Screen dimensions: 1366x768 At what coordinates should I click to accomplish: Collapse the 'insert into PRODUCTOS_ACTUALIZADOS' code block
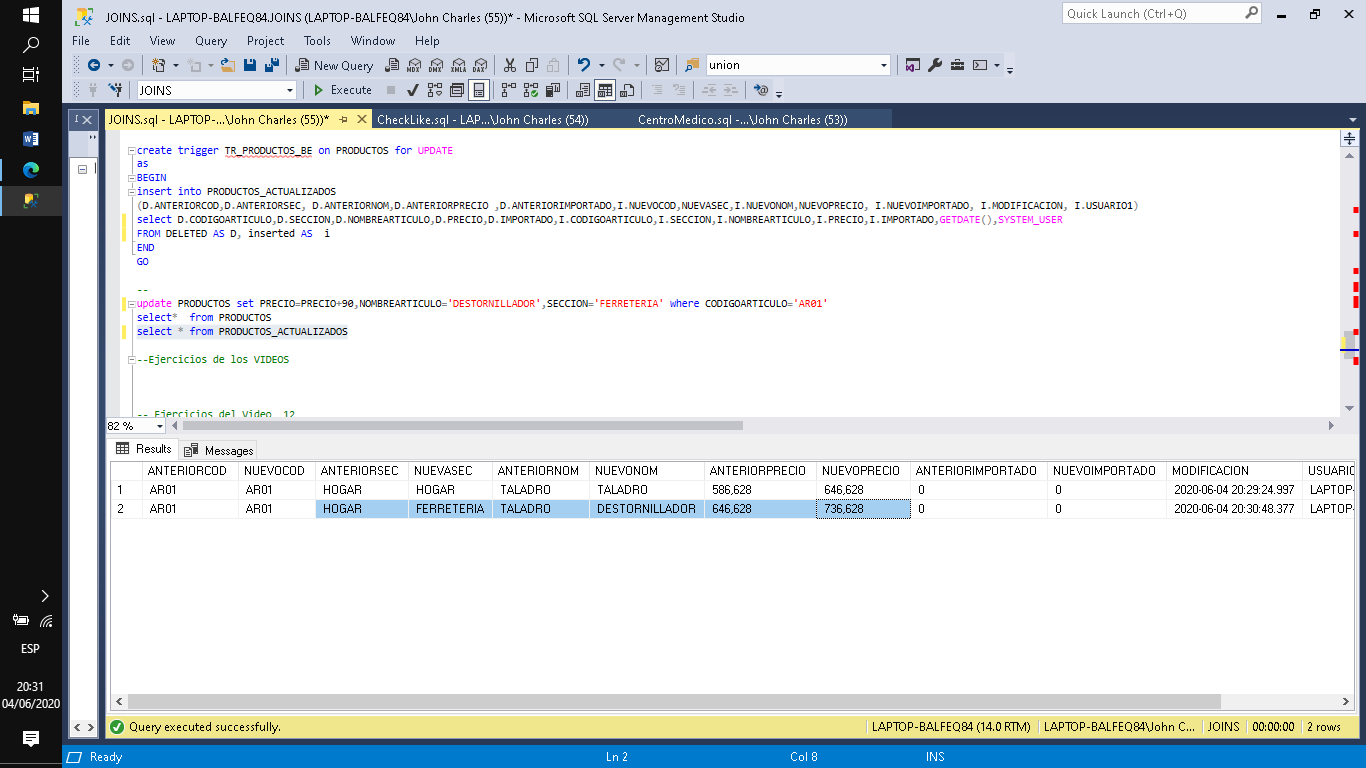(129, 191)
